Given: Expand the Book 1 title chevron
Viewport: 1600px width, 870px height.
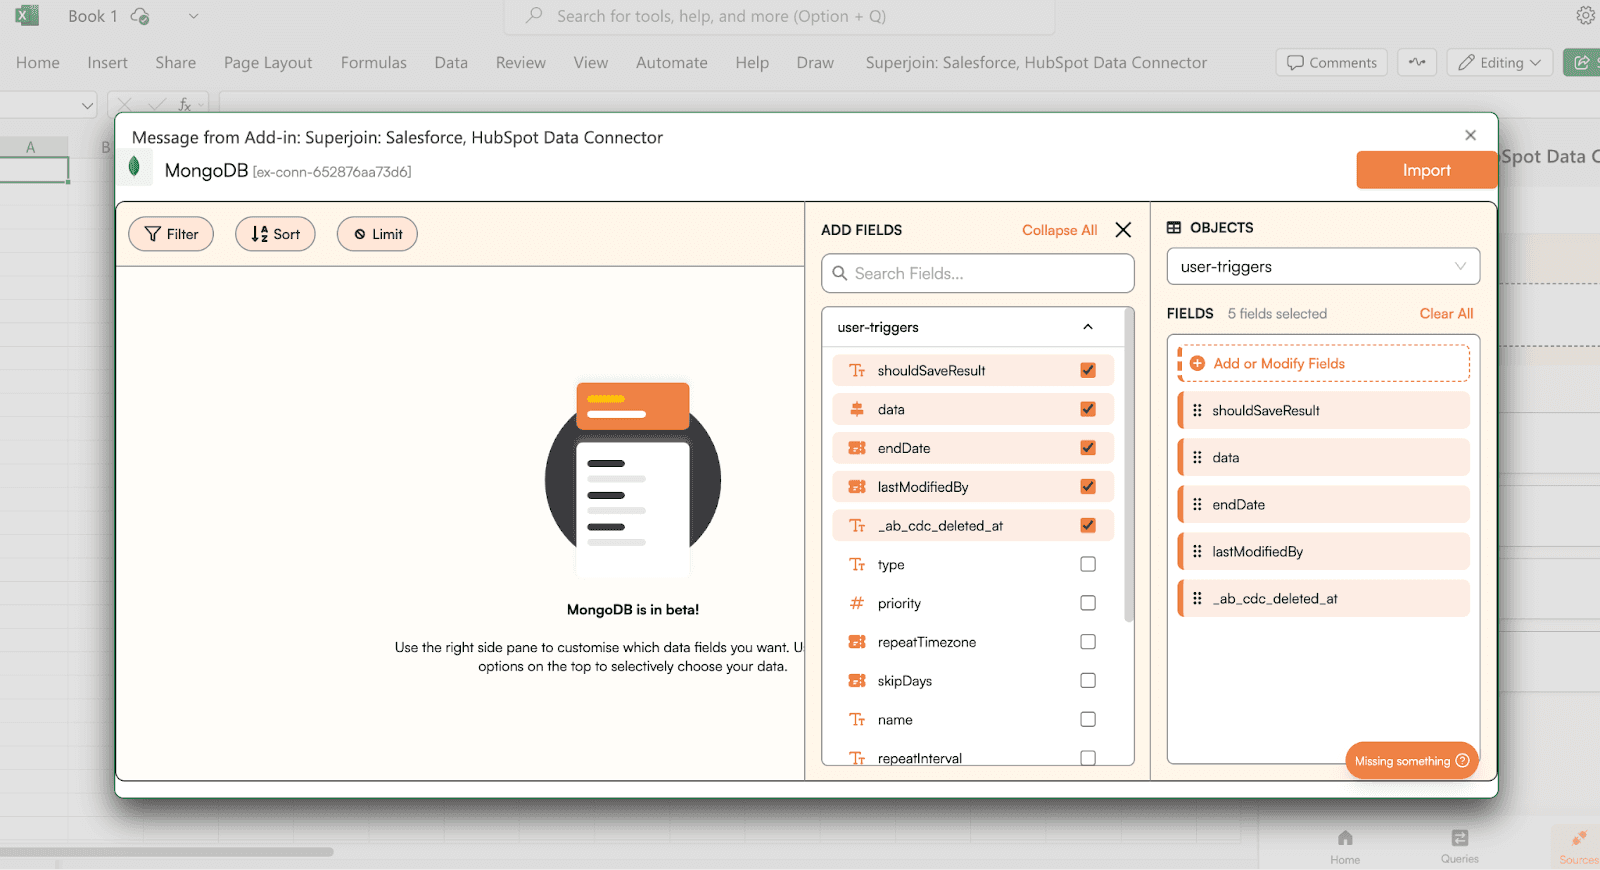Looking at the screenshot, I should click(194, 16).
